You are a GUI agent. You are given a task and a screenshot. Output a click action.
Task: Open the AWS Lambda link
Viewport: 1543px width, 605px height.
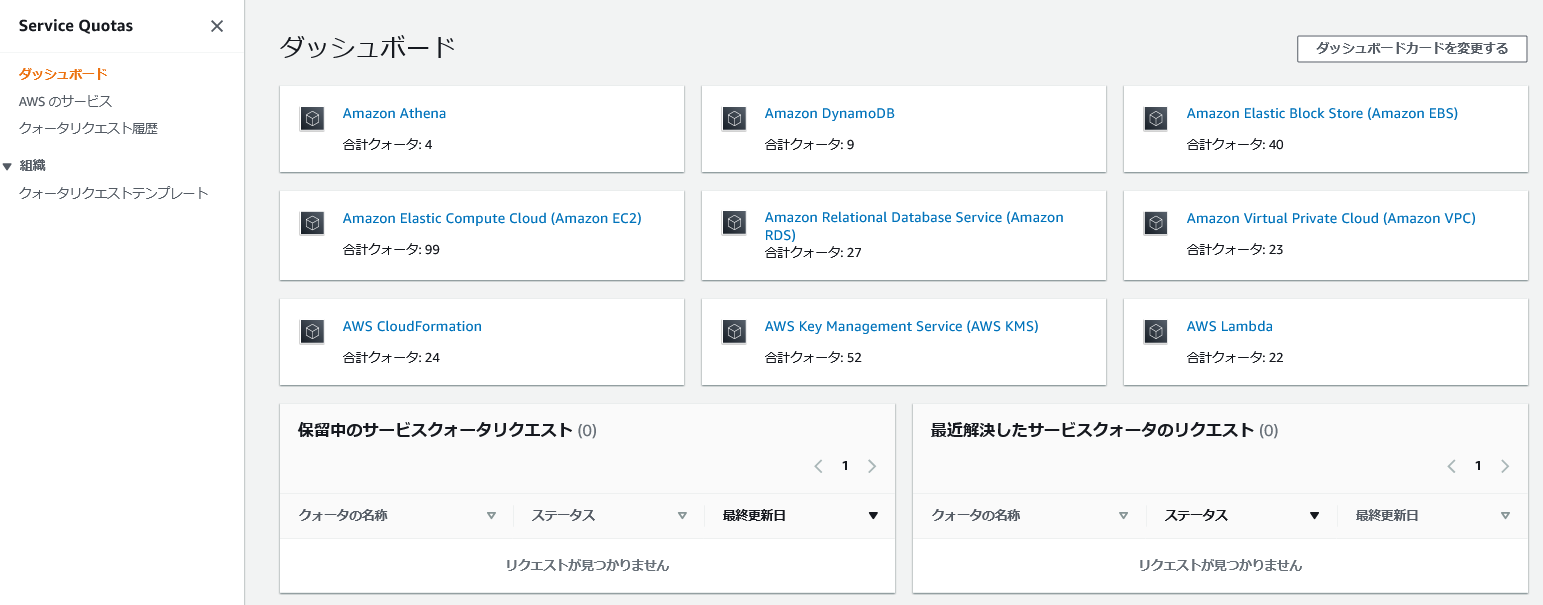(1230, 326)
